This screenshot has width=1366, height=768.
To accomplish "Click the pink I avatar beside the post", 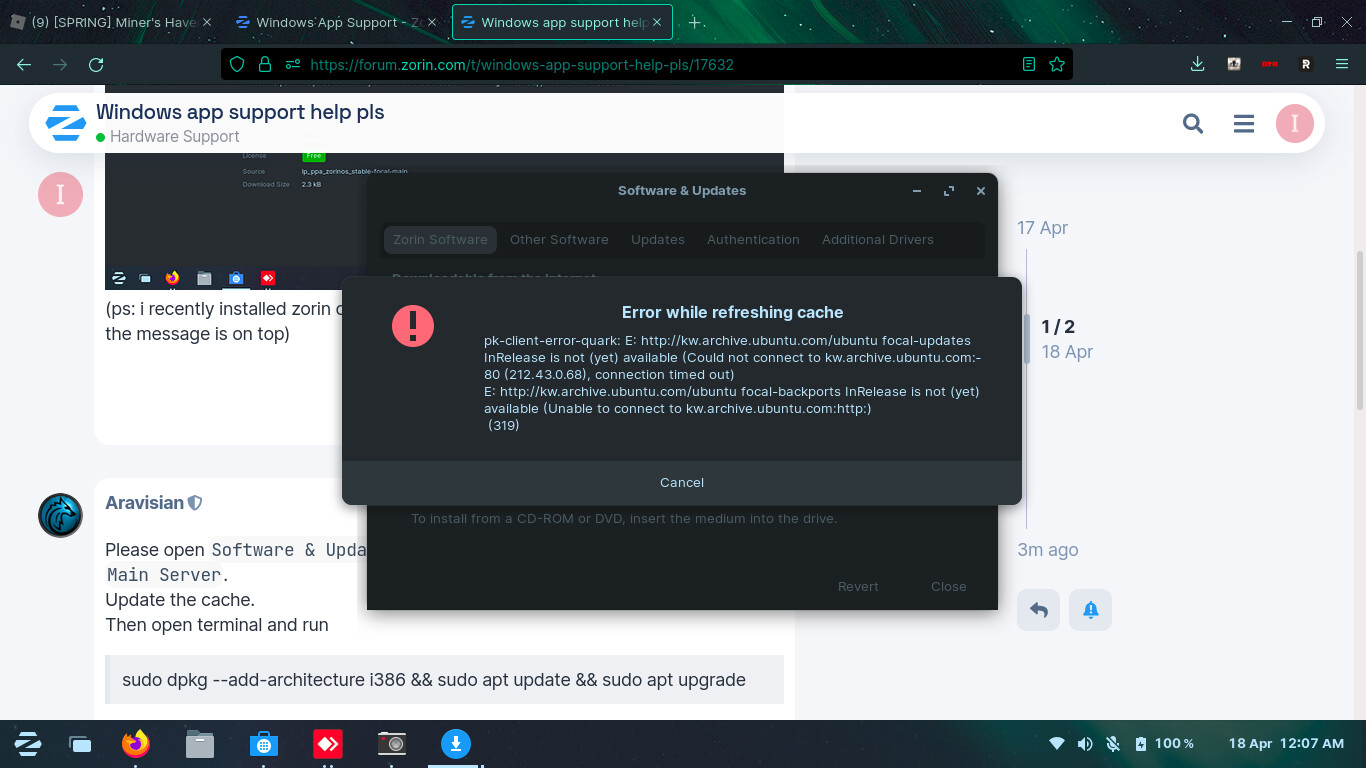I will 60,194.
